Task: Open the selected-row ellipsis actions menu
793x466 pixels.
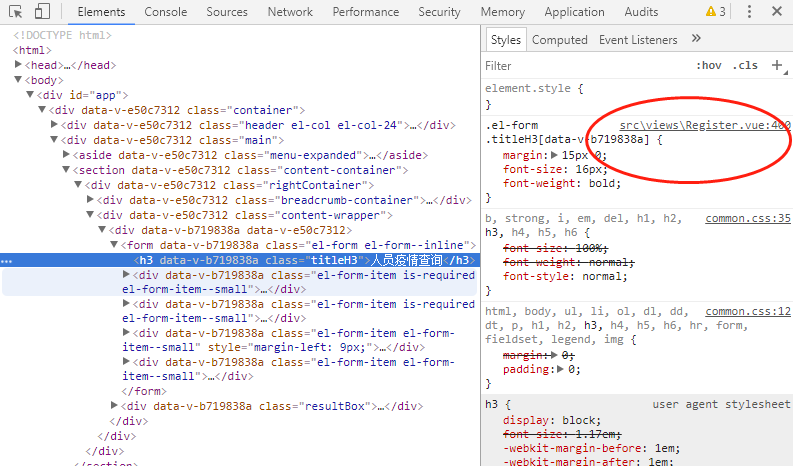Action: (7, 261)
